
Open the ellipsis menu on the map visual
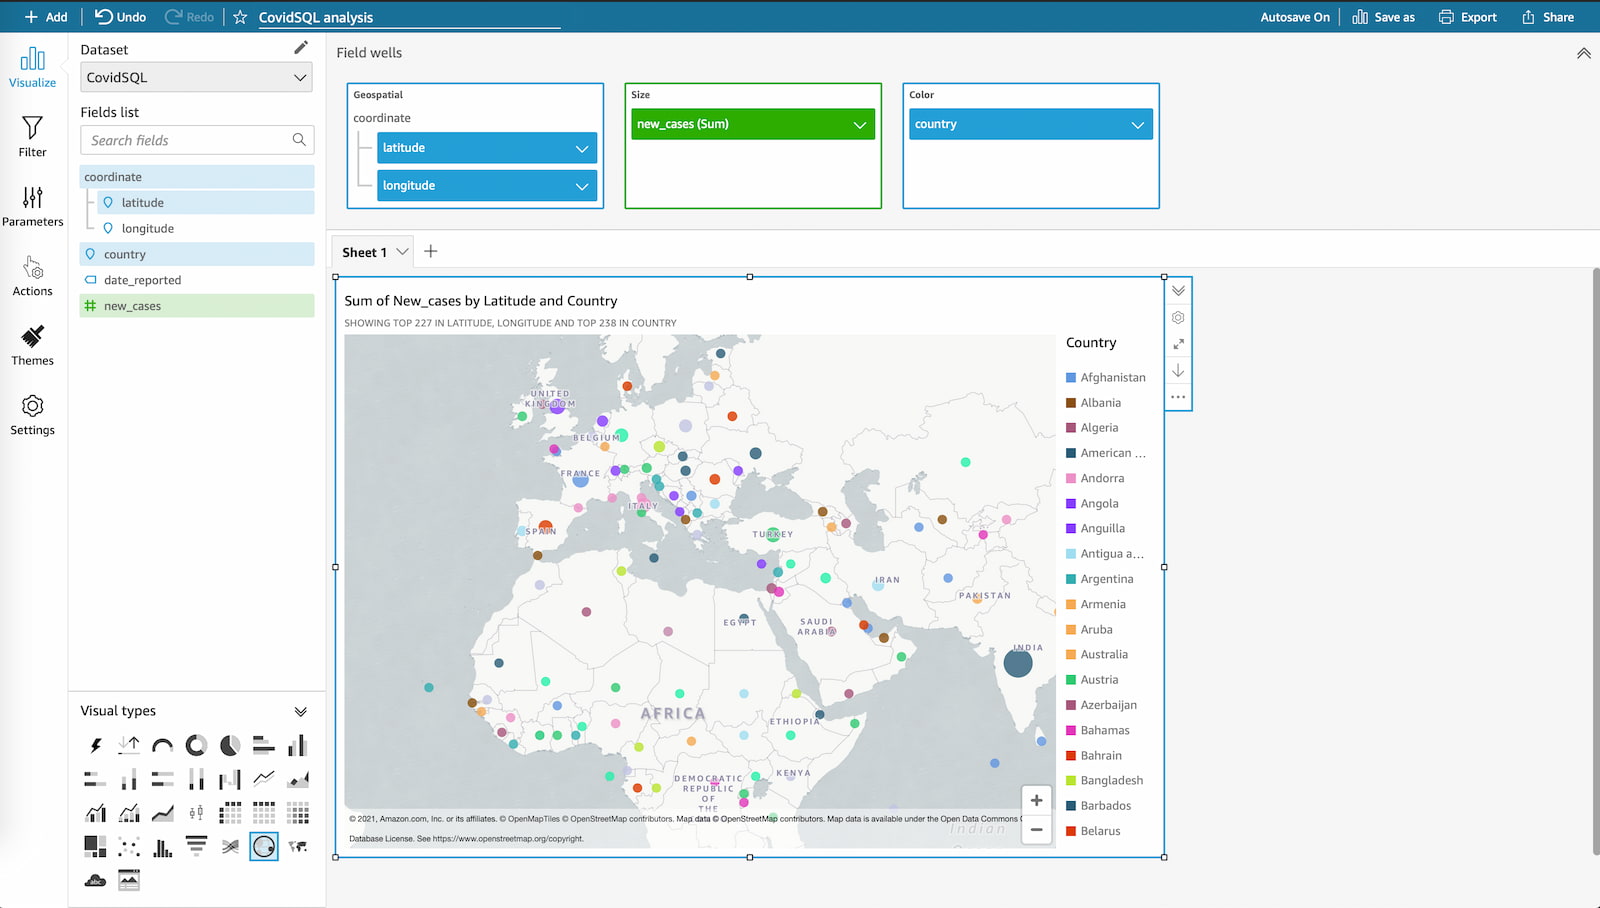pos(1178,397)
